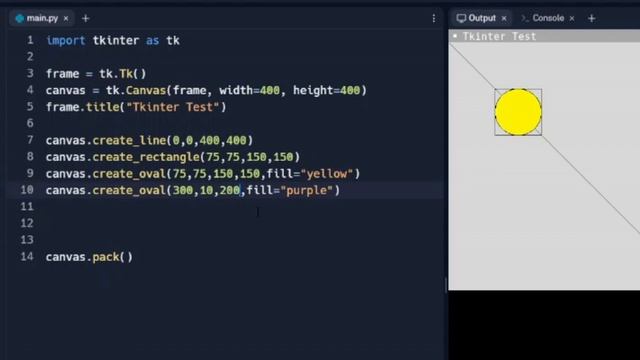Viewport: 640px width, 360px height.
Task: Click the prompt icon on Console tab
Action: 524,18
